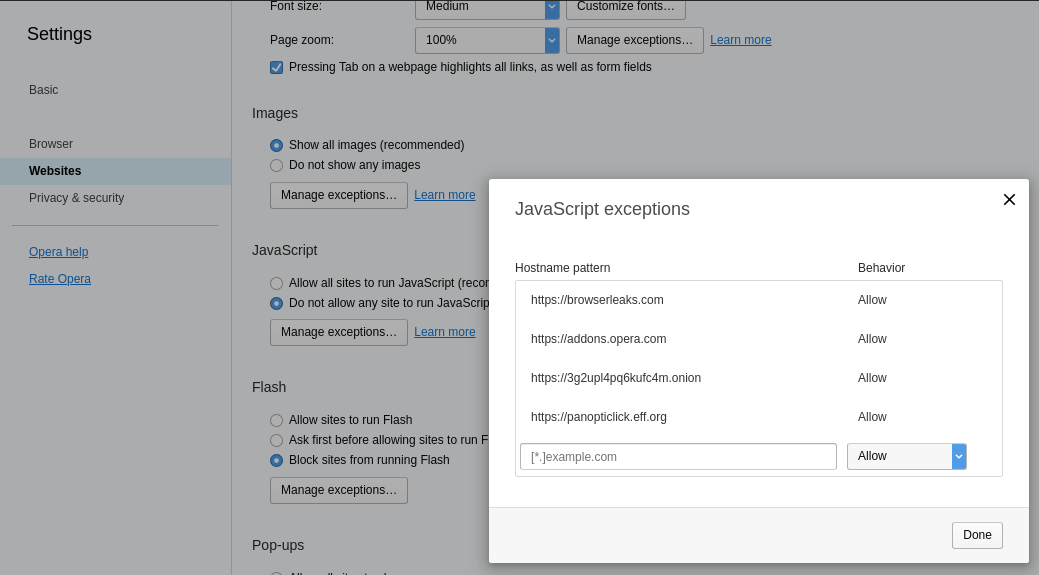
Task: Click the Rate Opera link
Action: click(60, 279)
